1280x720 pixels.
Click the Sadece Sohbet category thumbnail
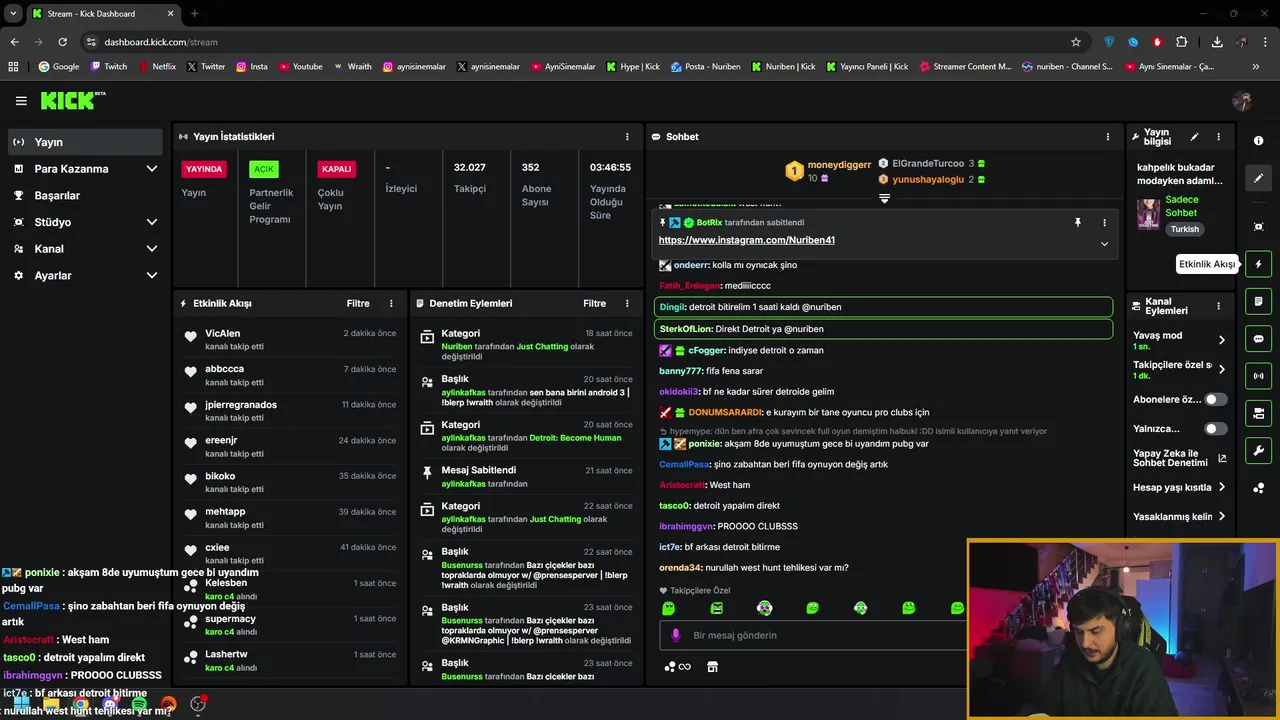coord(1148,215)
